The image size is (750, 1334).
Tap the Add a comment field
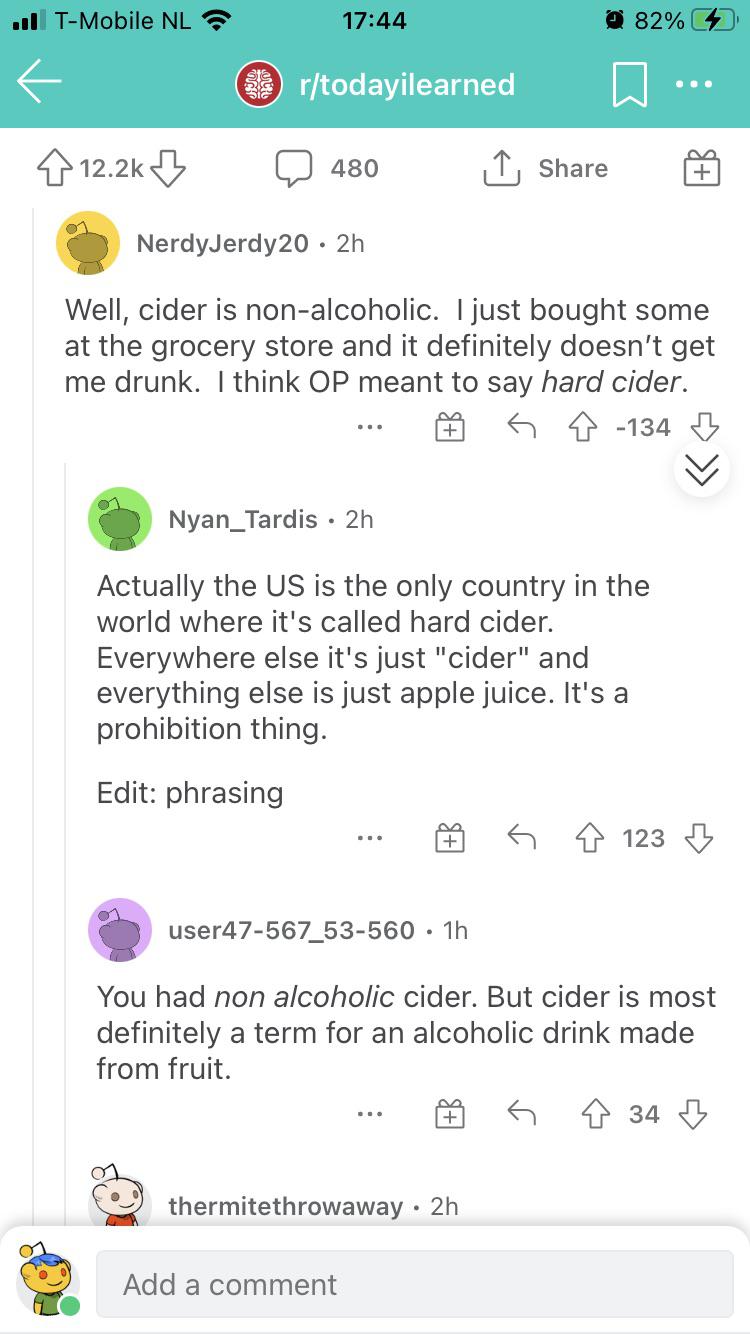[x=414, y=1284]
